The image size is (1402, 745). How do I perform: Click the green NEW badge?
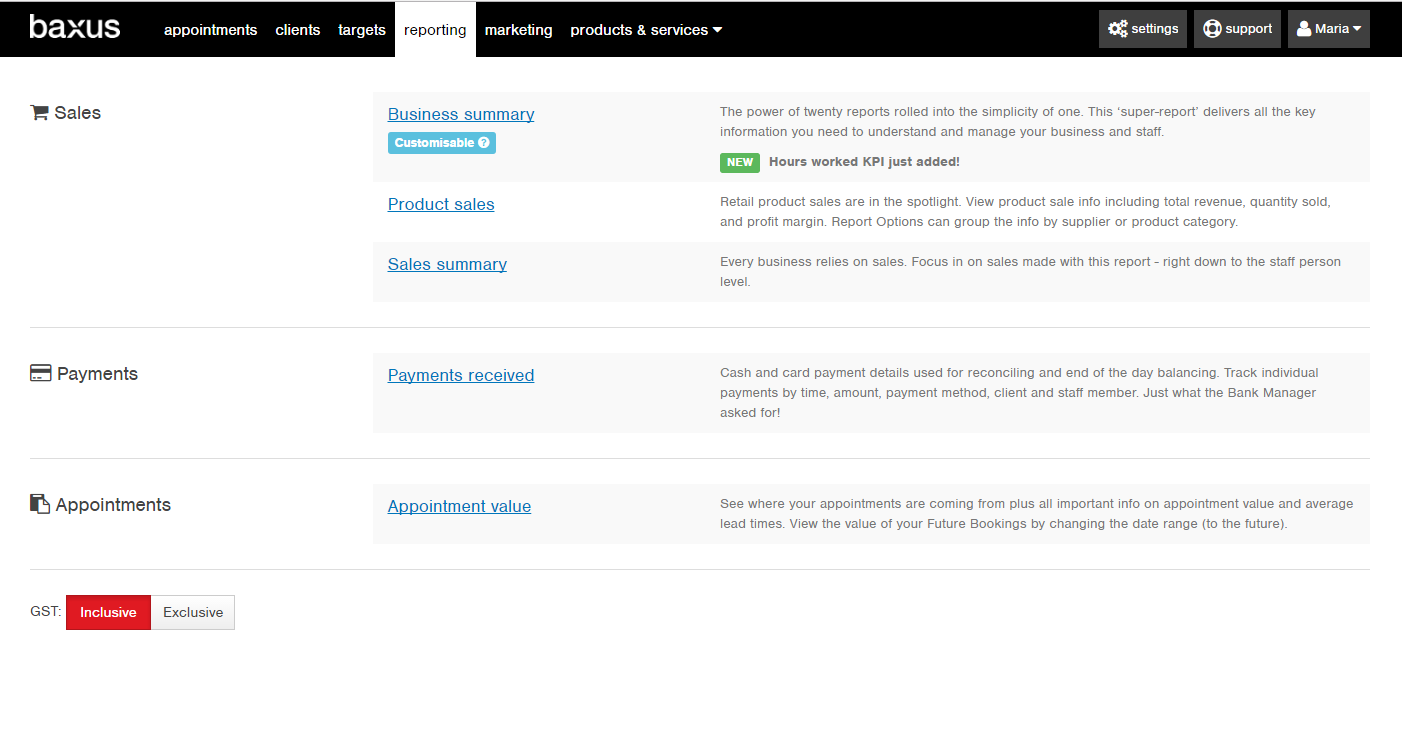(x=739, y=161)
